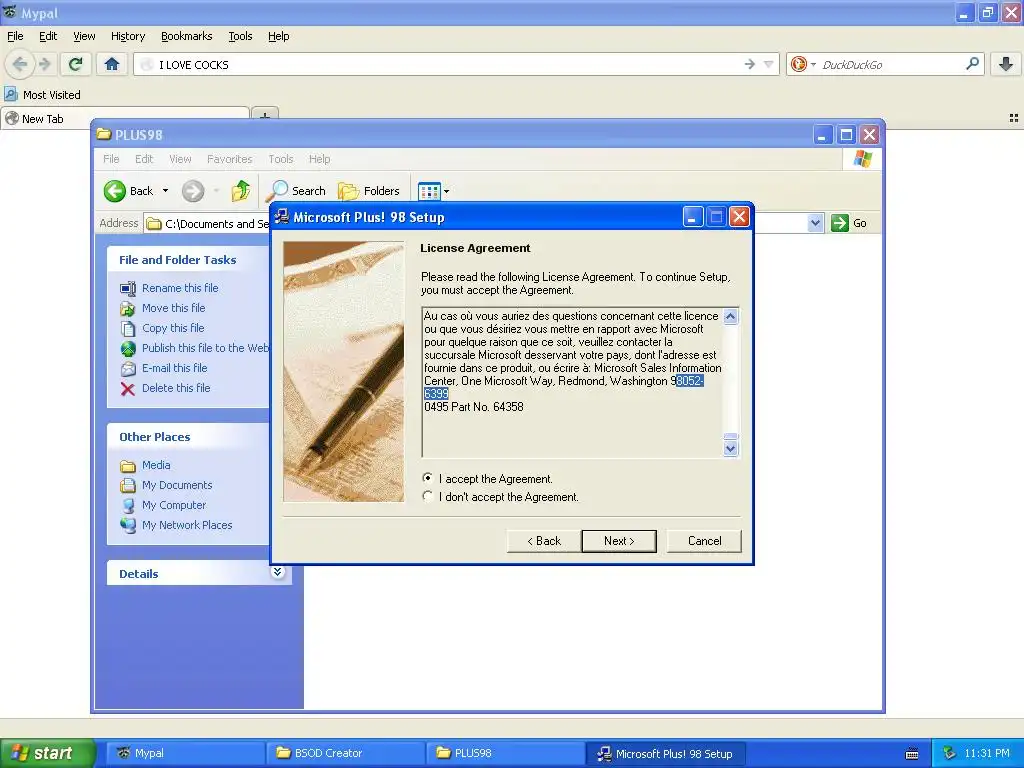This screenshot has width=1024, height=768.
Task: Click the Next button in Setup
Action: point(619,541)
